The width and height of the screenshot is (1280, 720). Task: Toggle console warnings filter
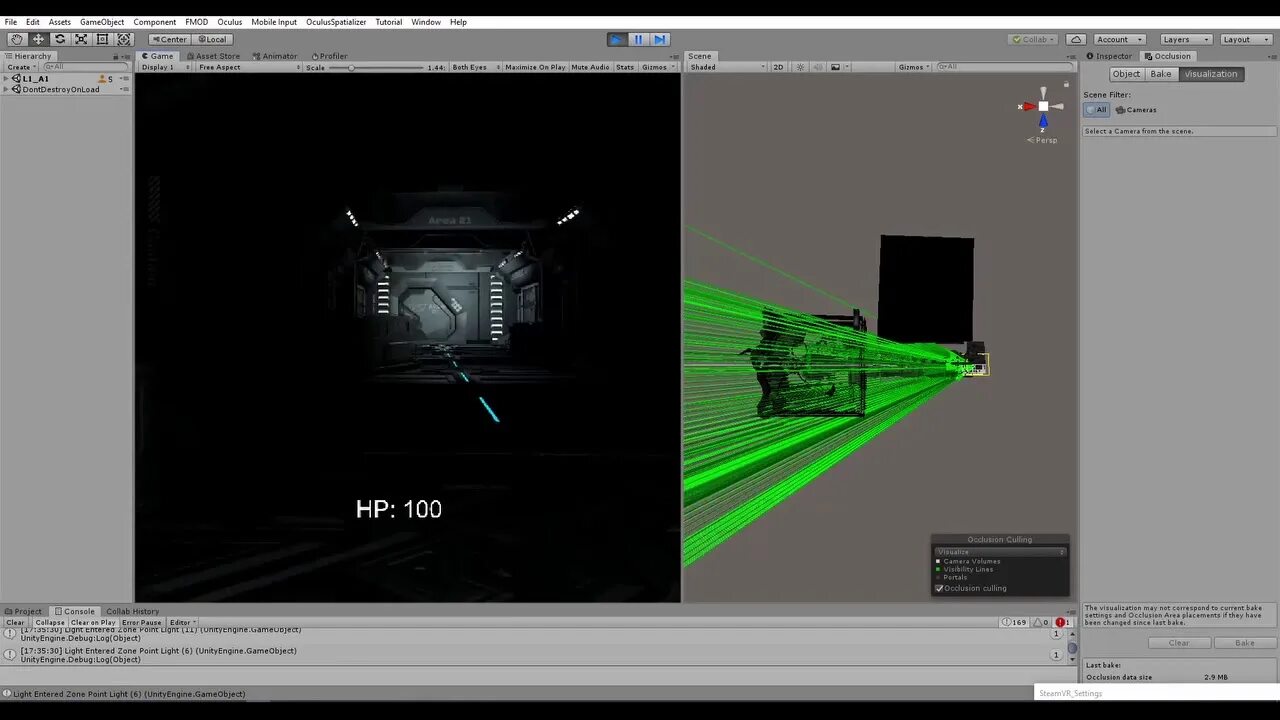pos(1041,622)
